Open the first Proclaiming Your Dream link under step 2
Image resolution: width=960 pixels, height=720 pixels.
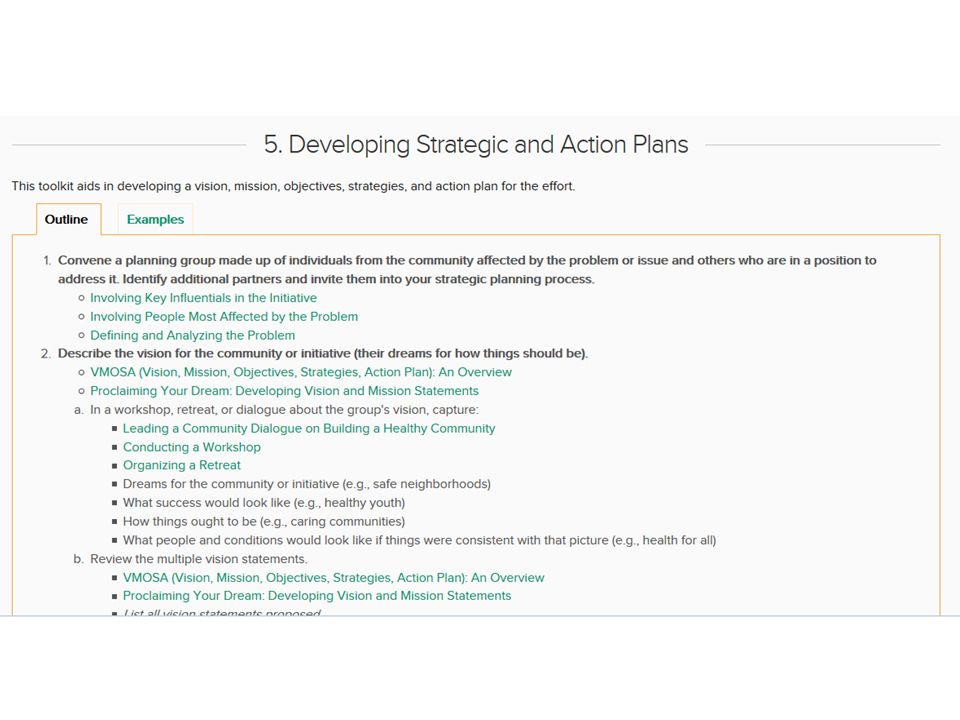[x=284, y=391]
